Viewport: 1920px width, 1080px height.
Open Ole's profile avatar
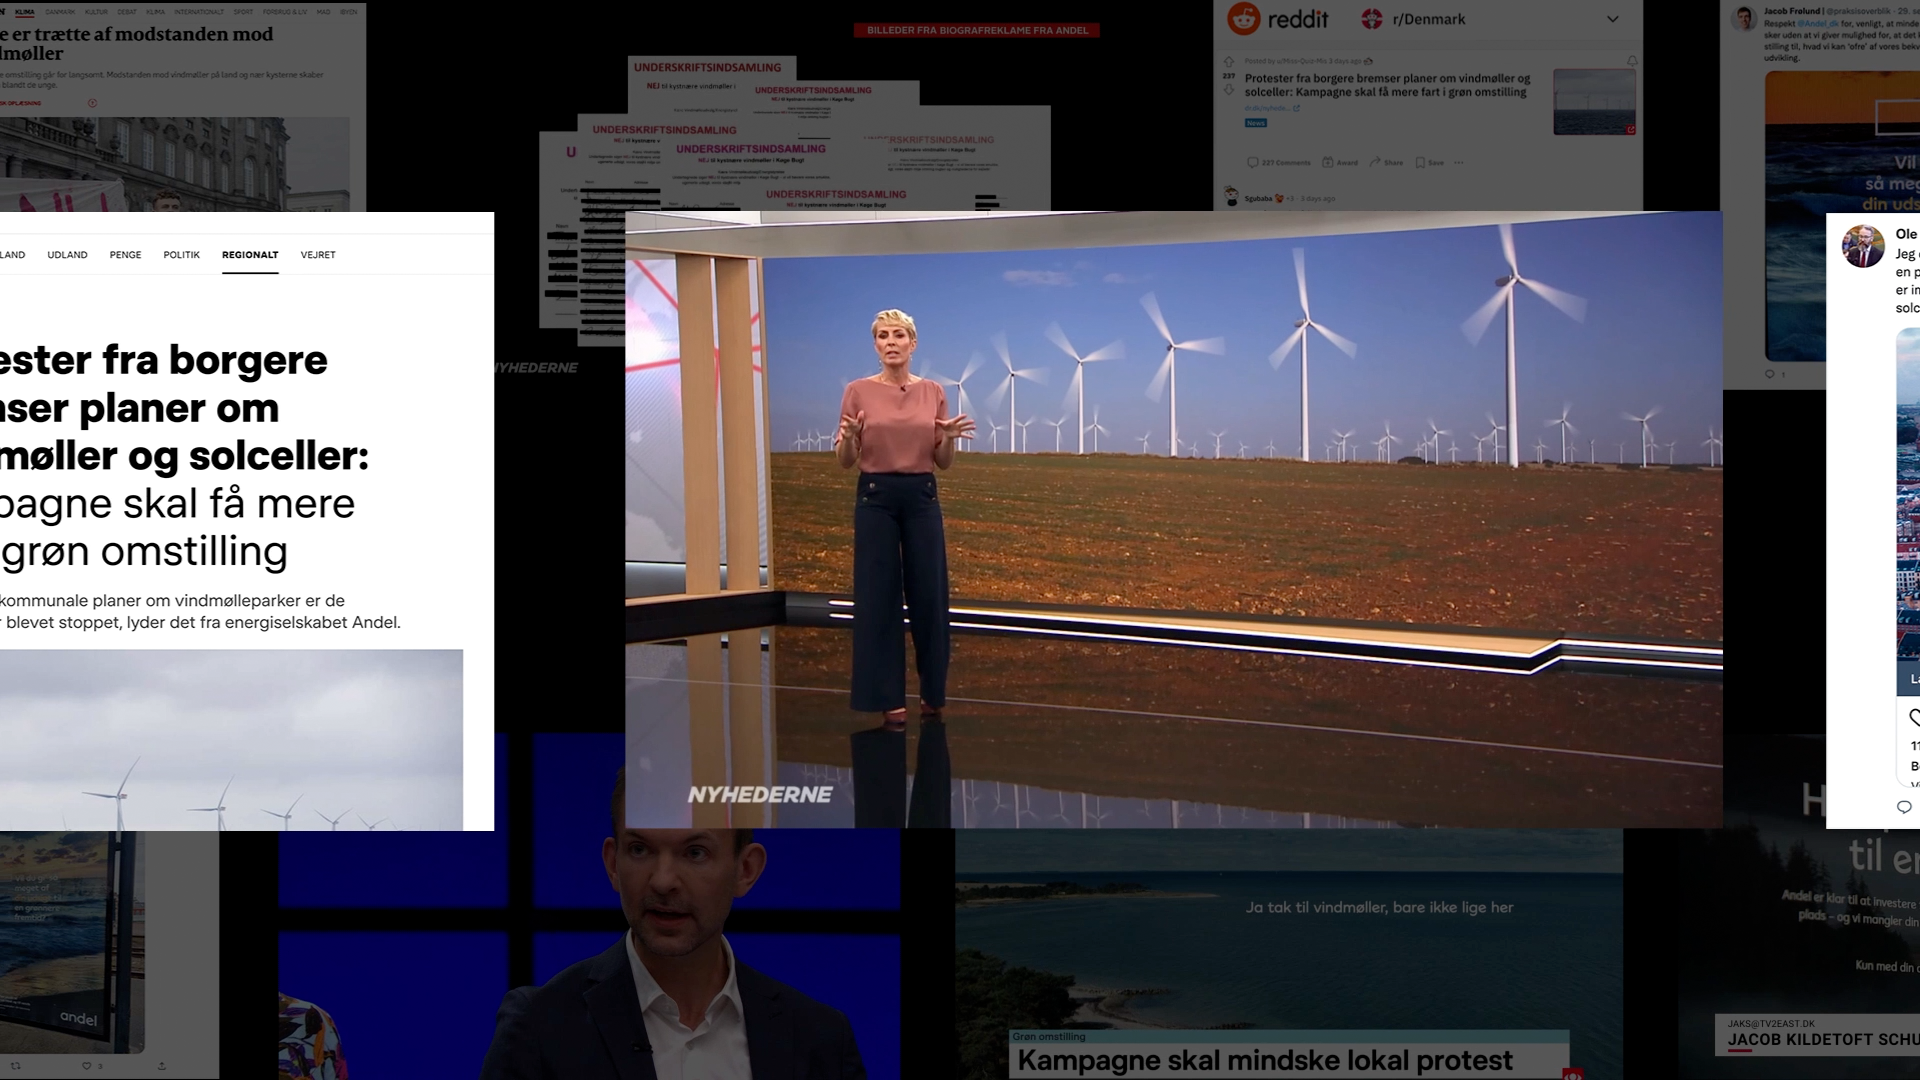coord(1862,246)
